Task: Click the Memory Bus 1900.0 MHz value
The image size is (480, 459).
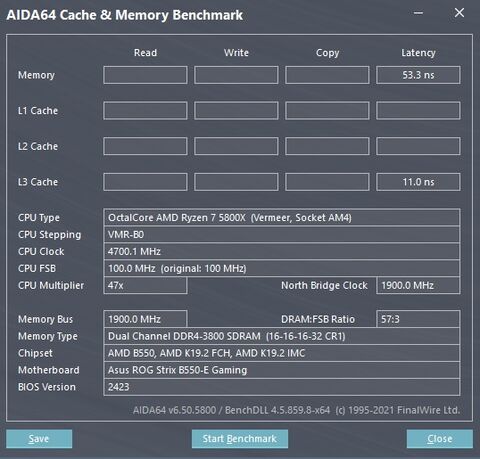Action: 145,319
